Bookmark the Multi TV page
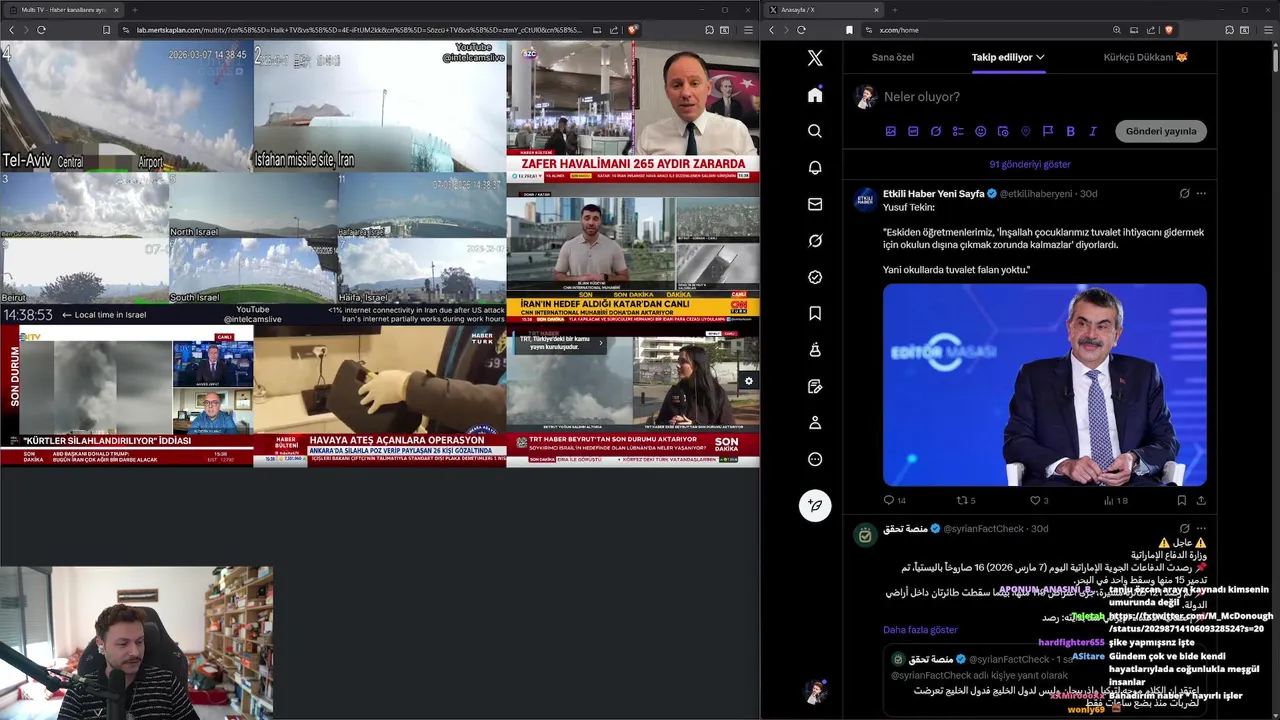Image resolution: width=1280 pixels, height=720 pixels. pos(106,30)
